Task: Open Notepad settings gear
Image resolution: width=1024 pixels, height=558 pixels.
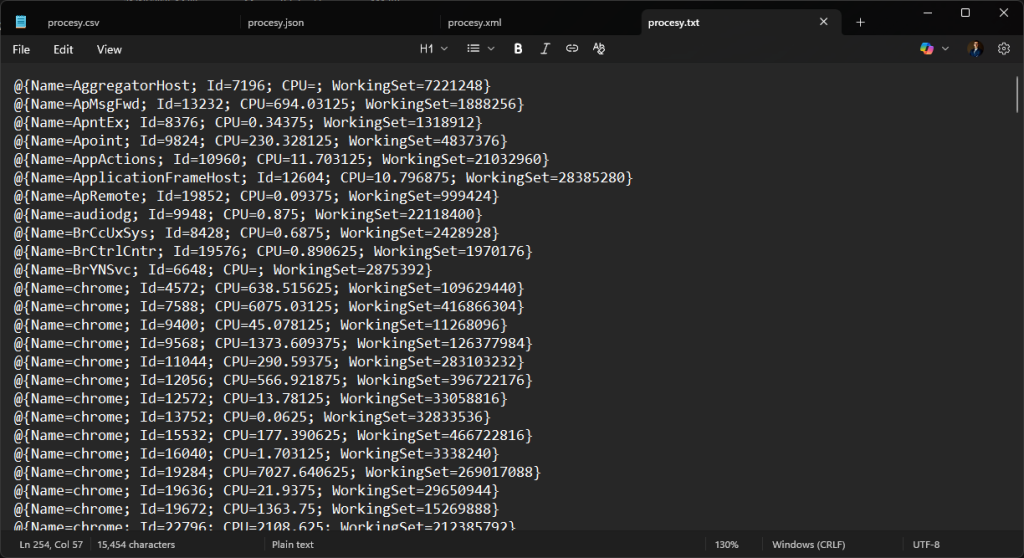Action: click(1004, 48)
